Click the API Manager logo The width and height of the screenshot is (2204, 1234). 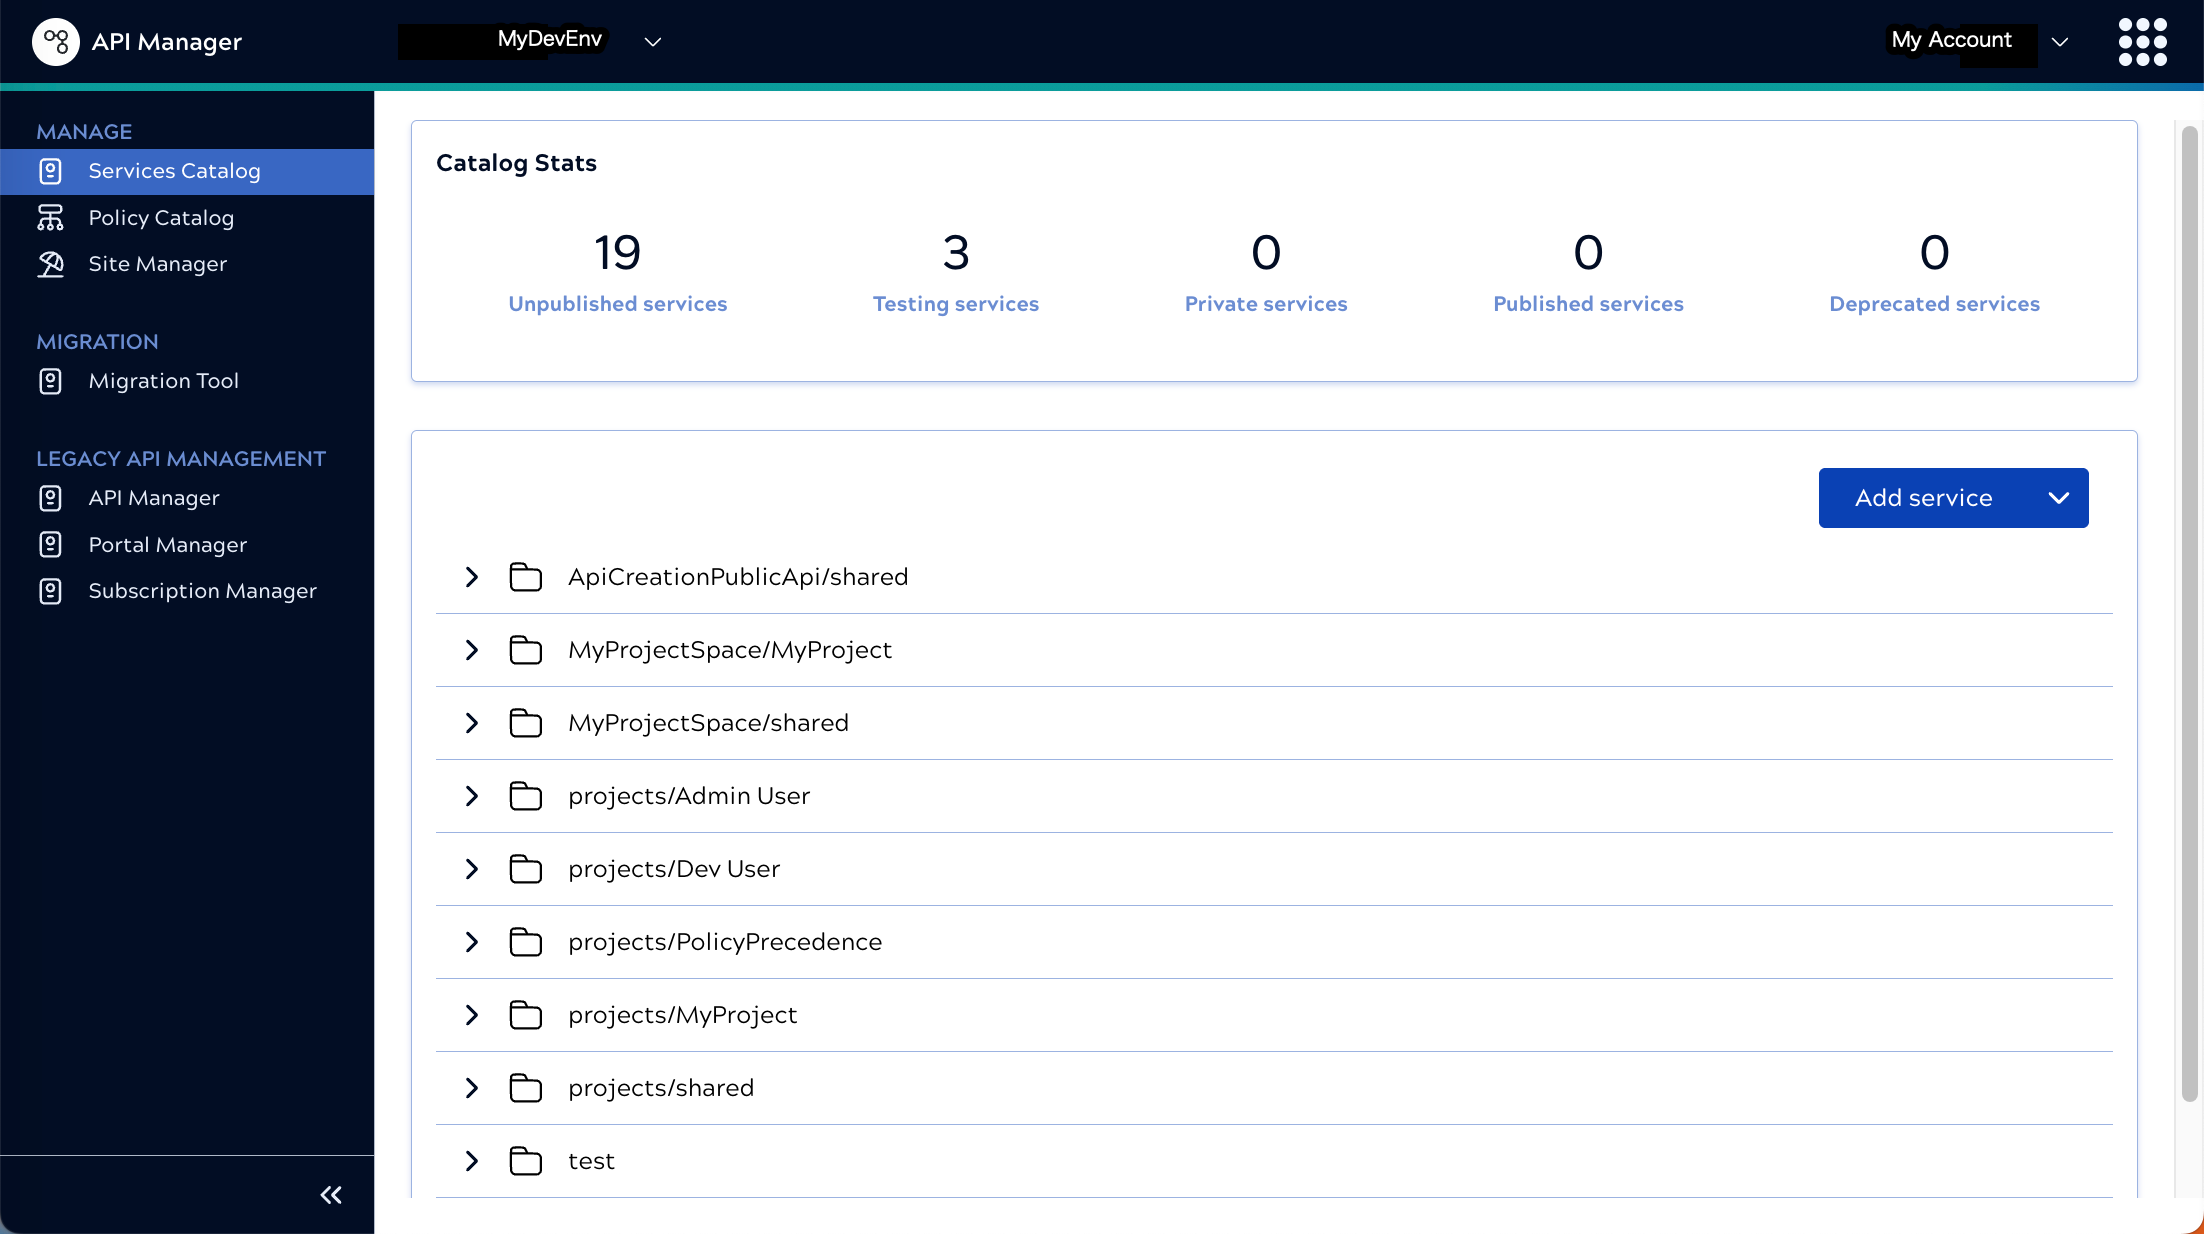57,42
